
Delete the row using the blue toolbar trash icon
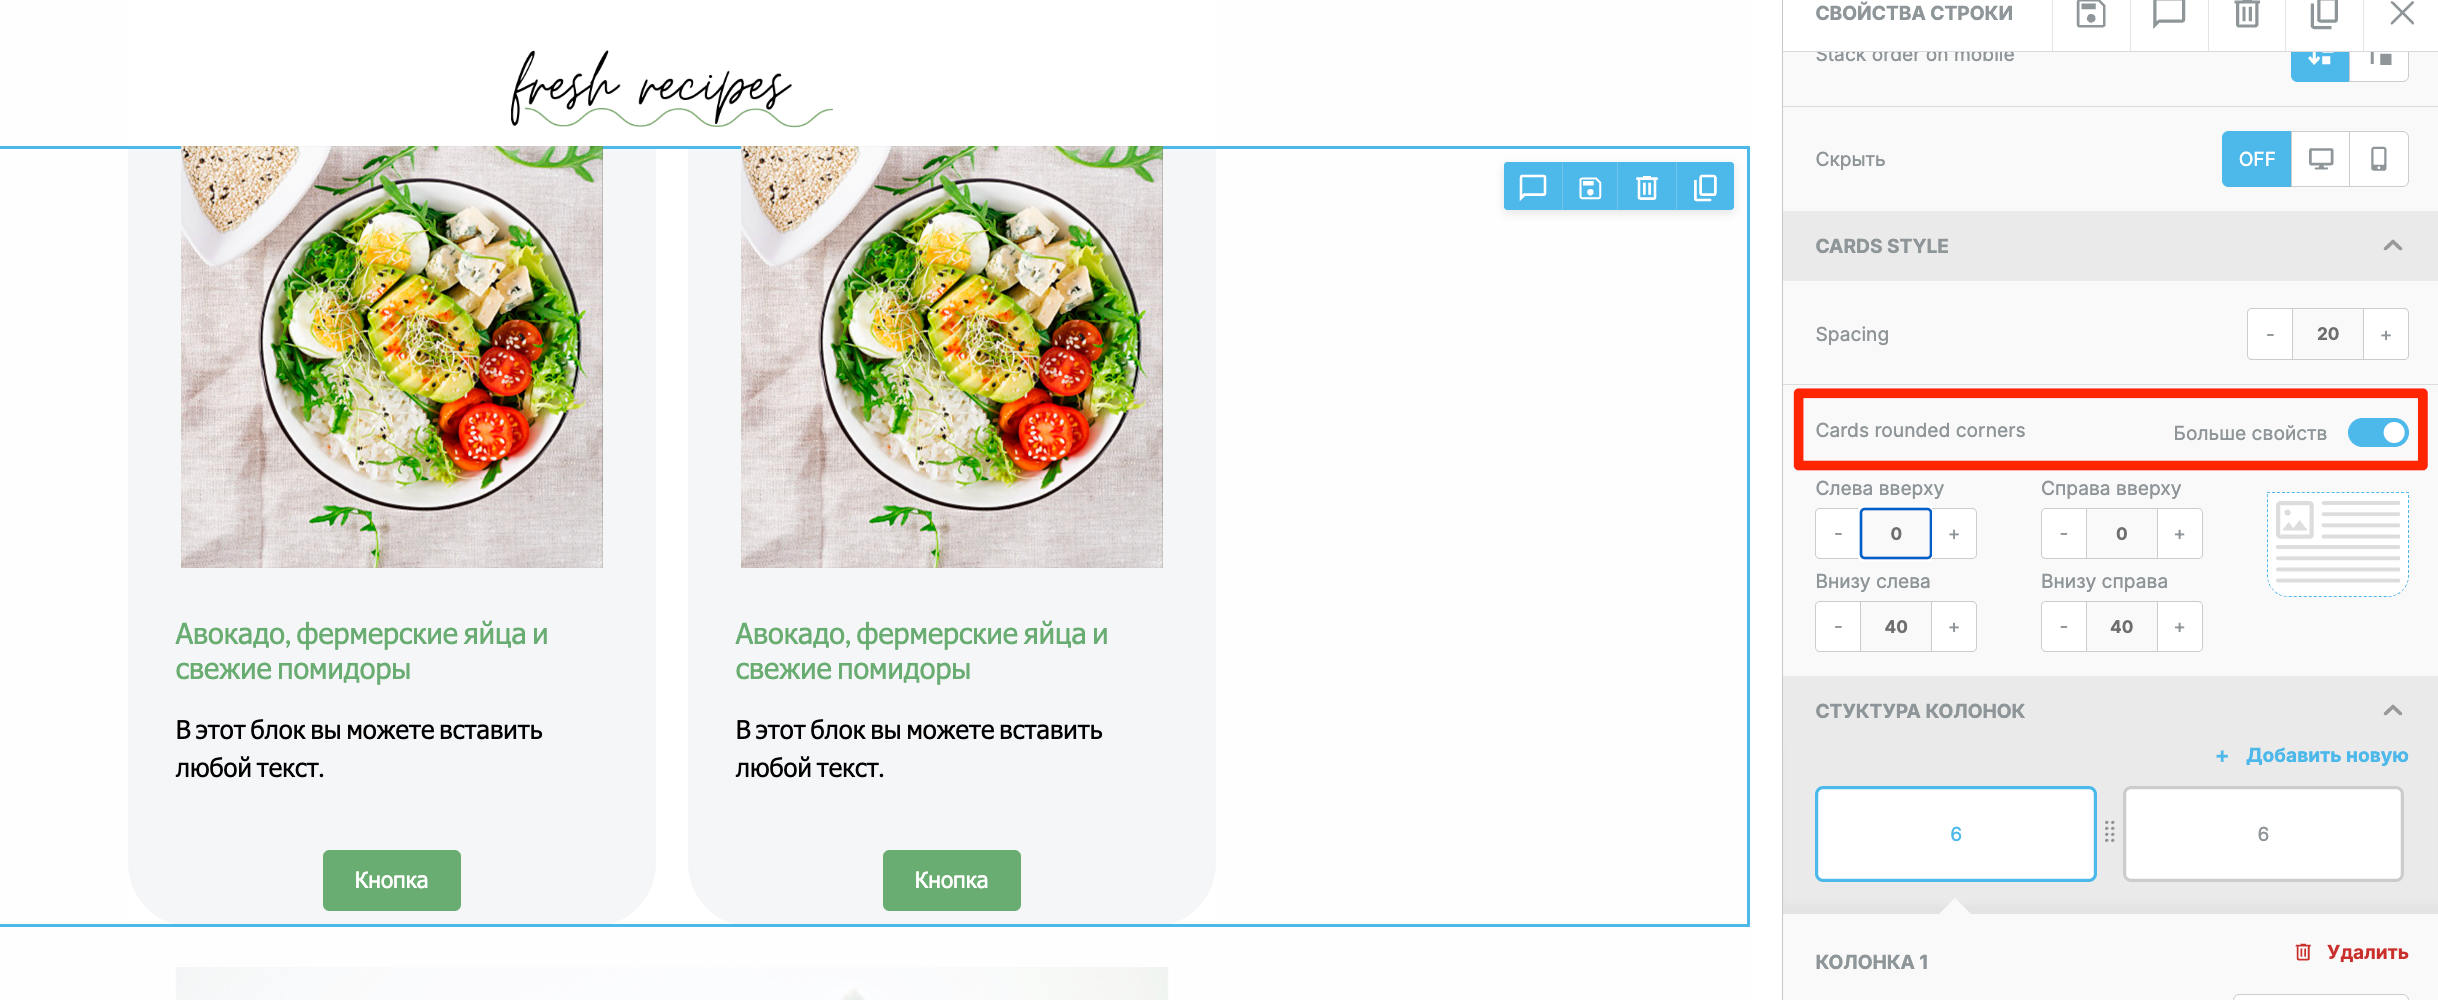pyautogui.click(x=1647, y=187)
